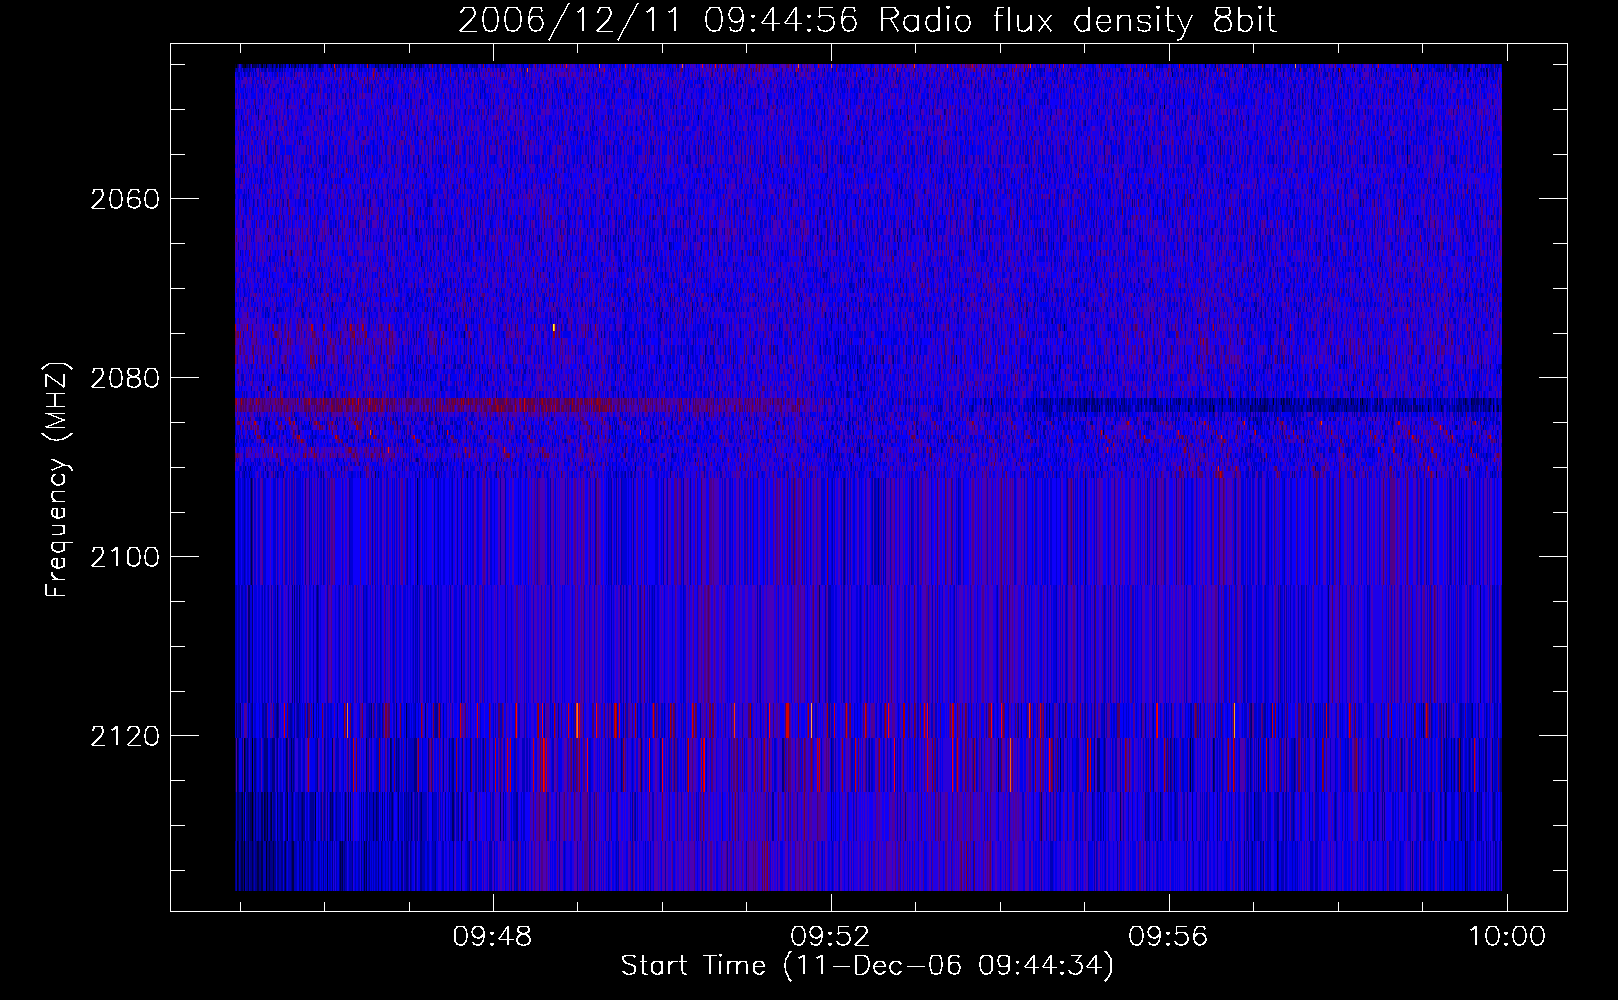Click the 'Frequency (MHZ)' axis title
The image size is (1618, 1000).
pyautogui.click(x=58, y=480)
